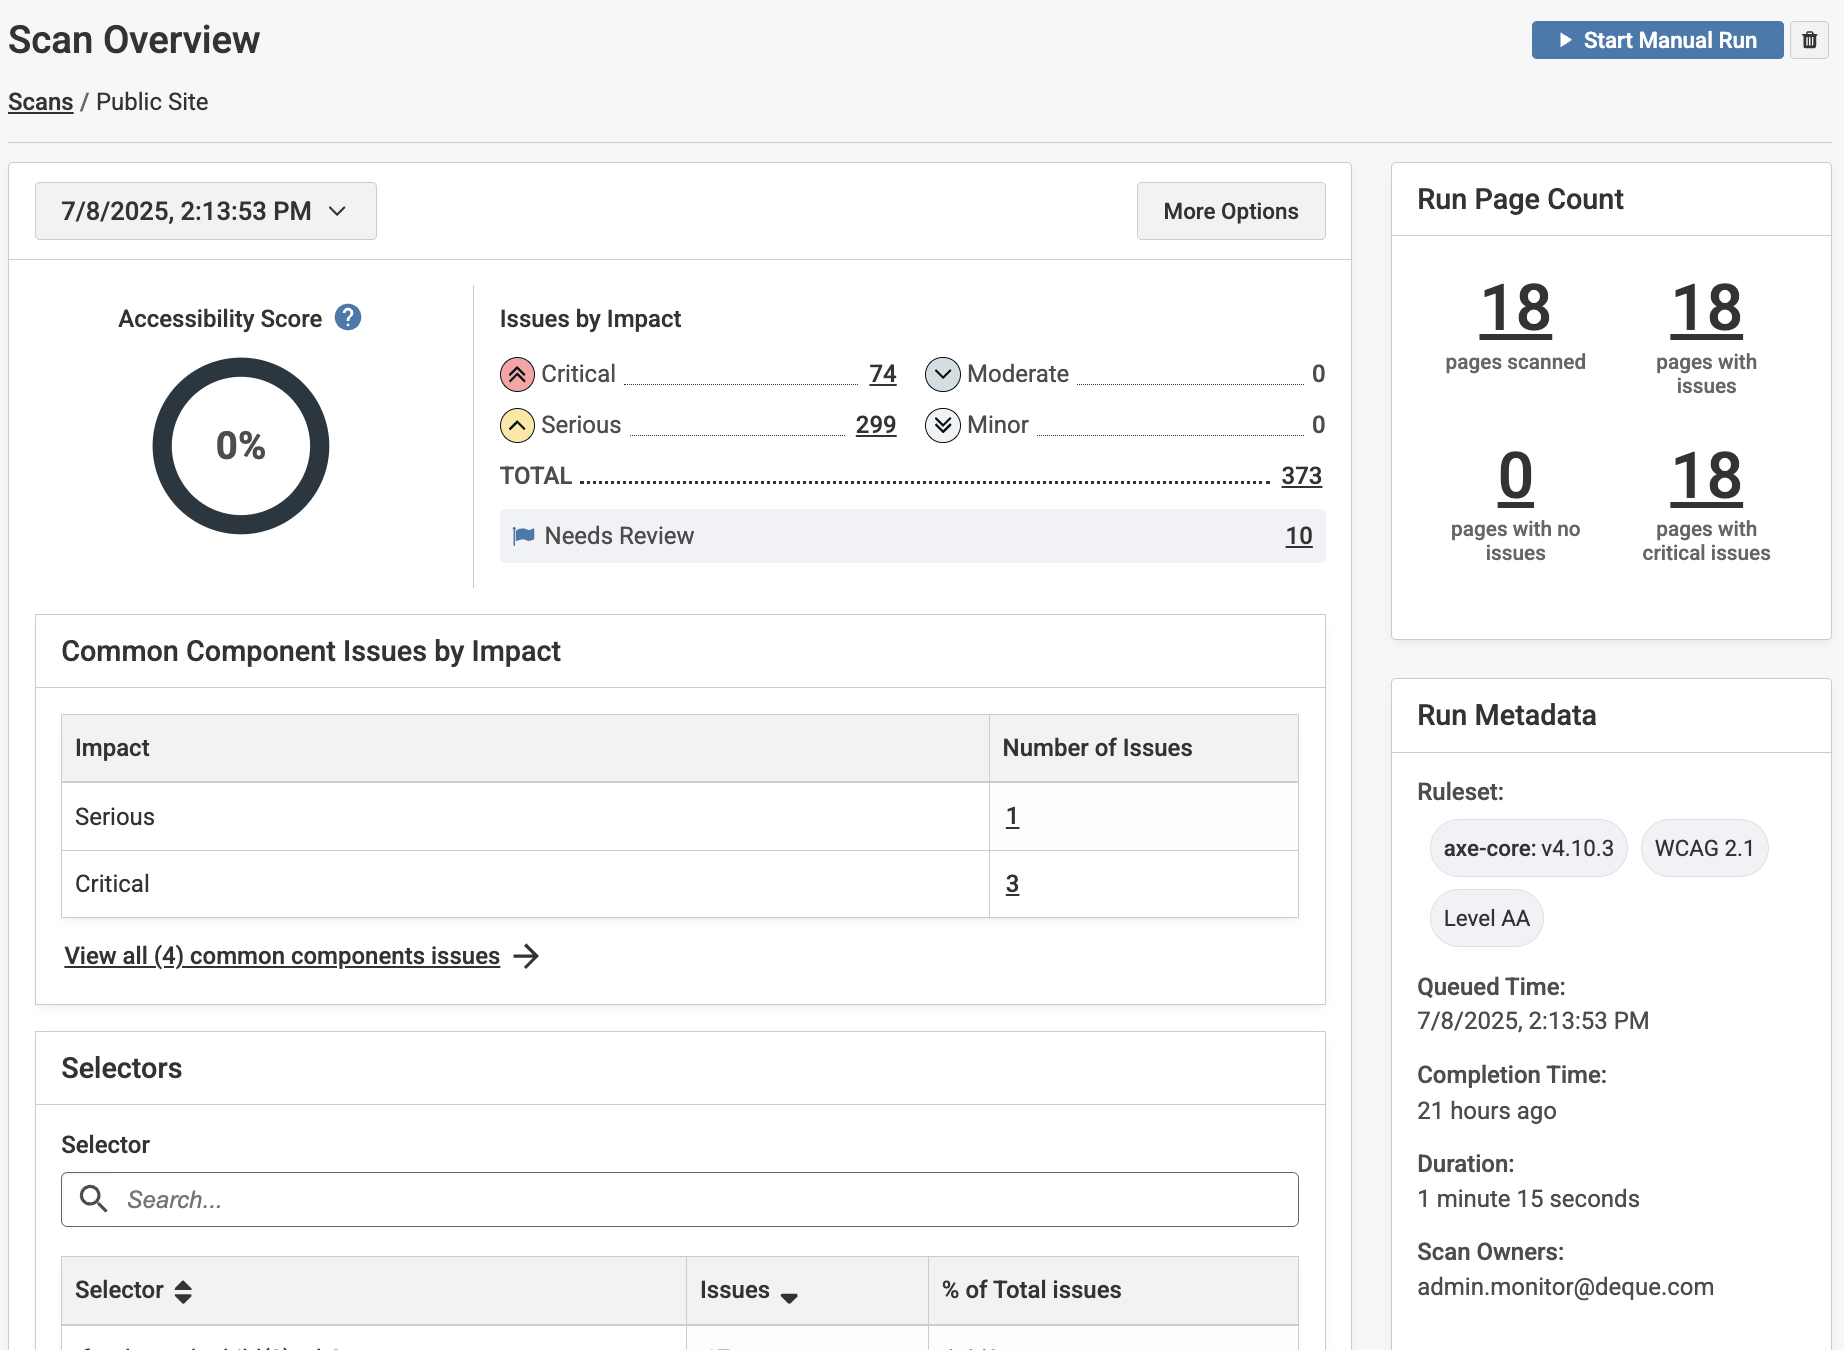This screenshot has height=1350, width=1844.
Task: Click the magnifier icon in Selector search
Action: 94,1199
